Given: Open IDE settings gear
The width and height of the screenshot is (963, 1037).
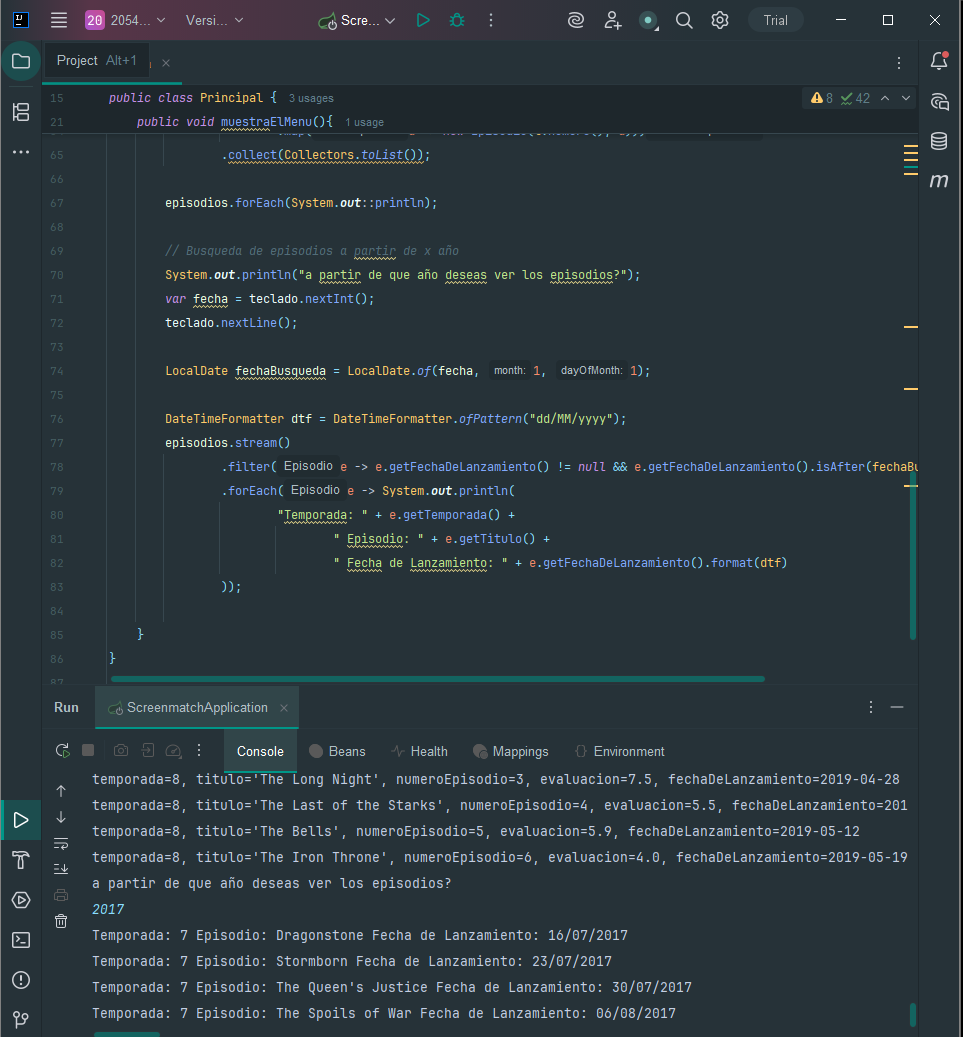Looking at the screenshot, I should [x=720, y=21].
